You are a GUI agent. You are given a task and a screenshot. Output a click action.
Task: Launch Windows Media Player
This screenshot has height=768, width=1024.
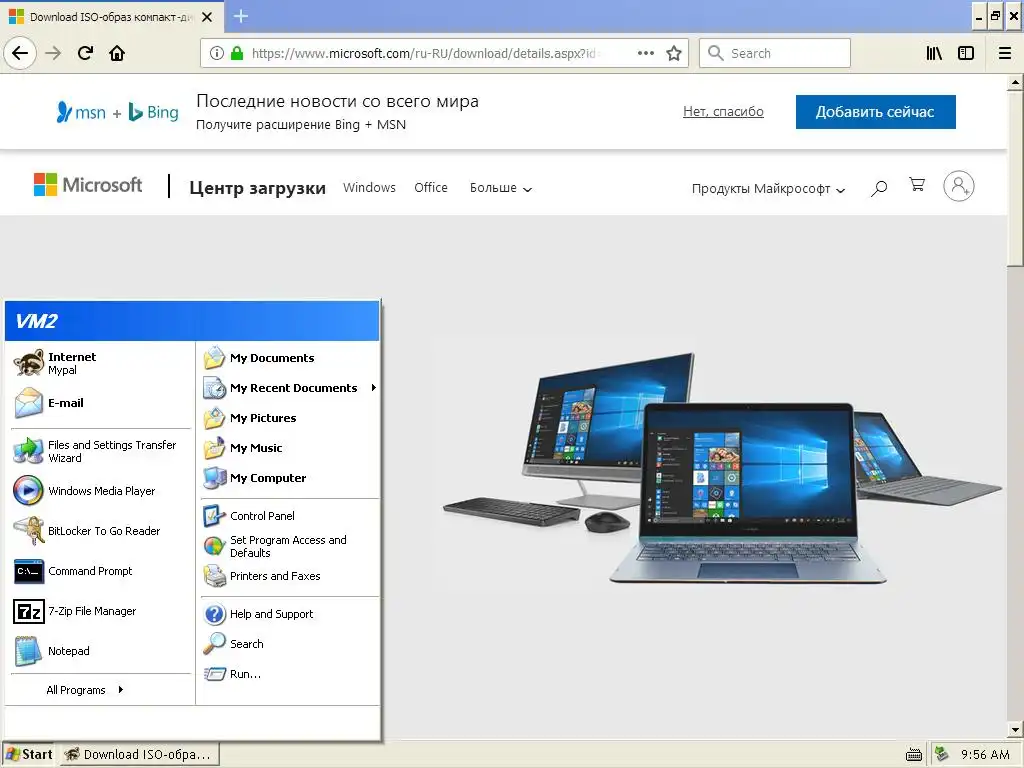tap(100, 491)
